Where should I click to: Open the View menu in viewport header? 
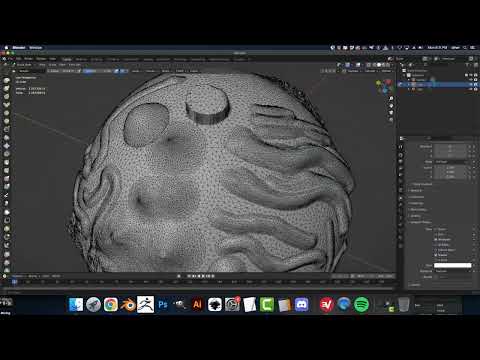(x=42, y=65)
